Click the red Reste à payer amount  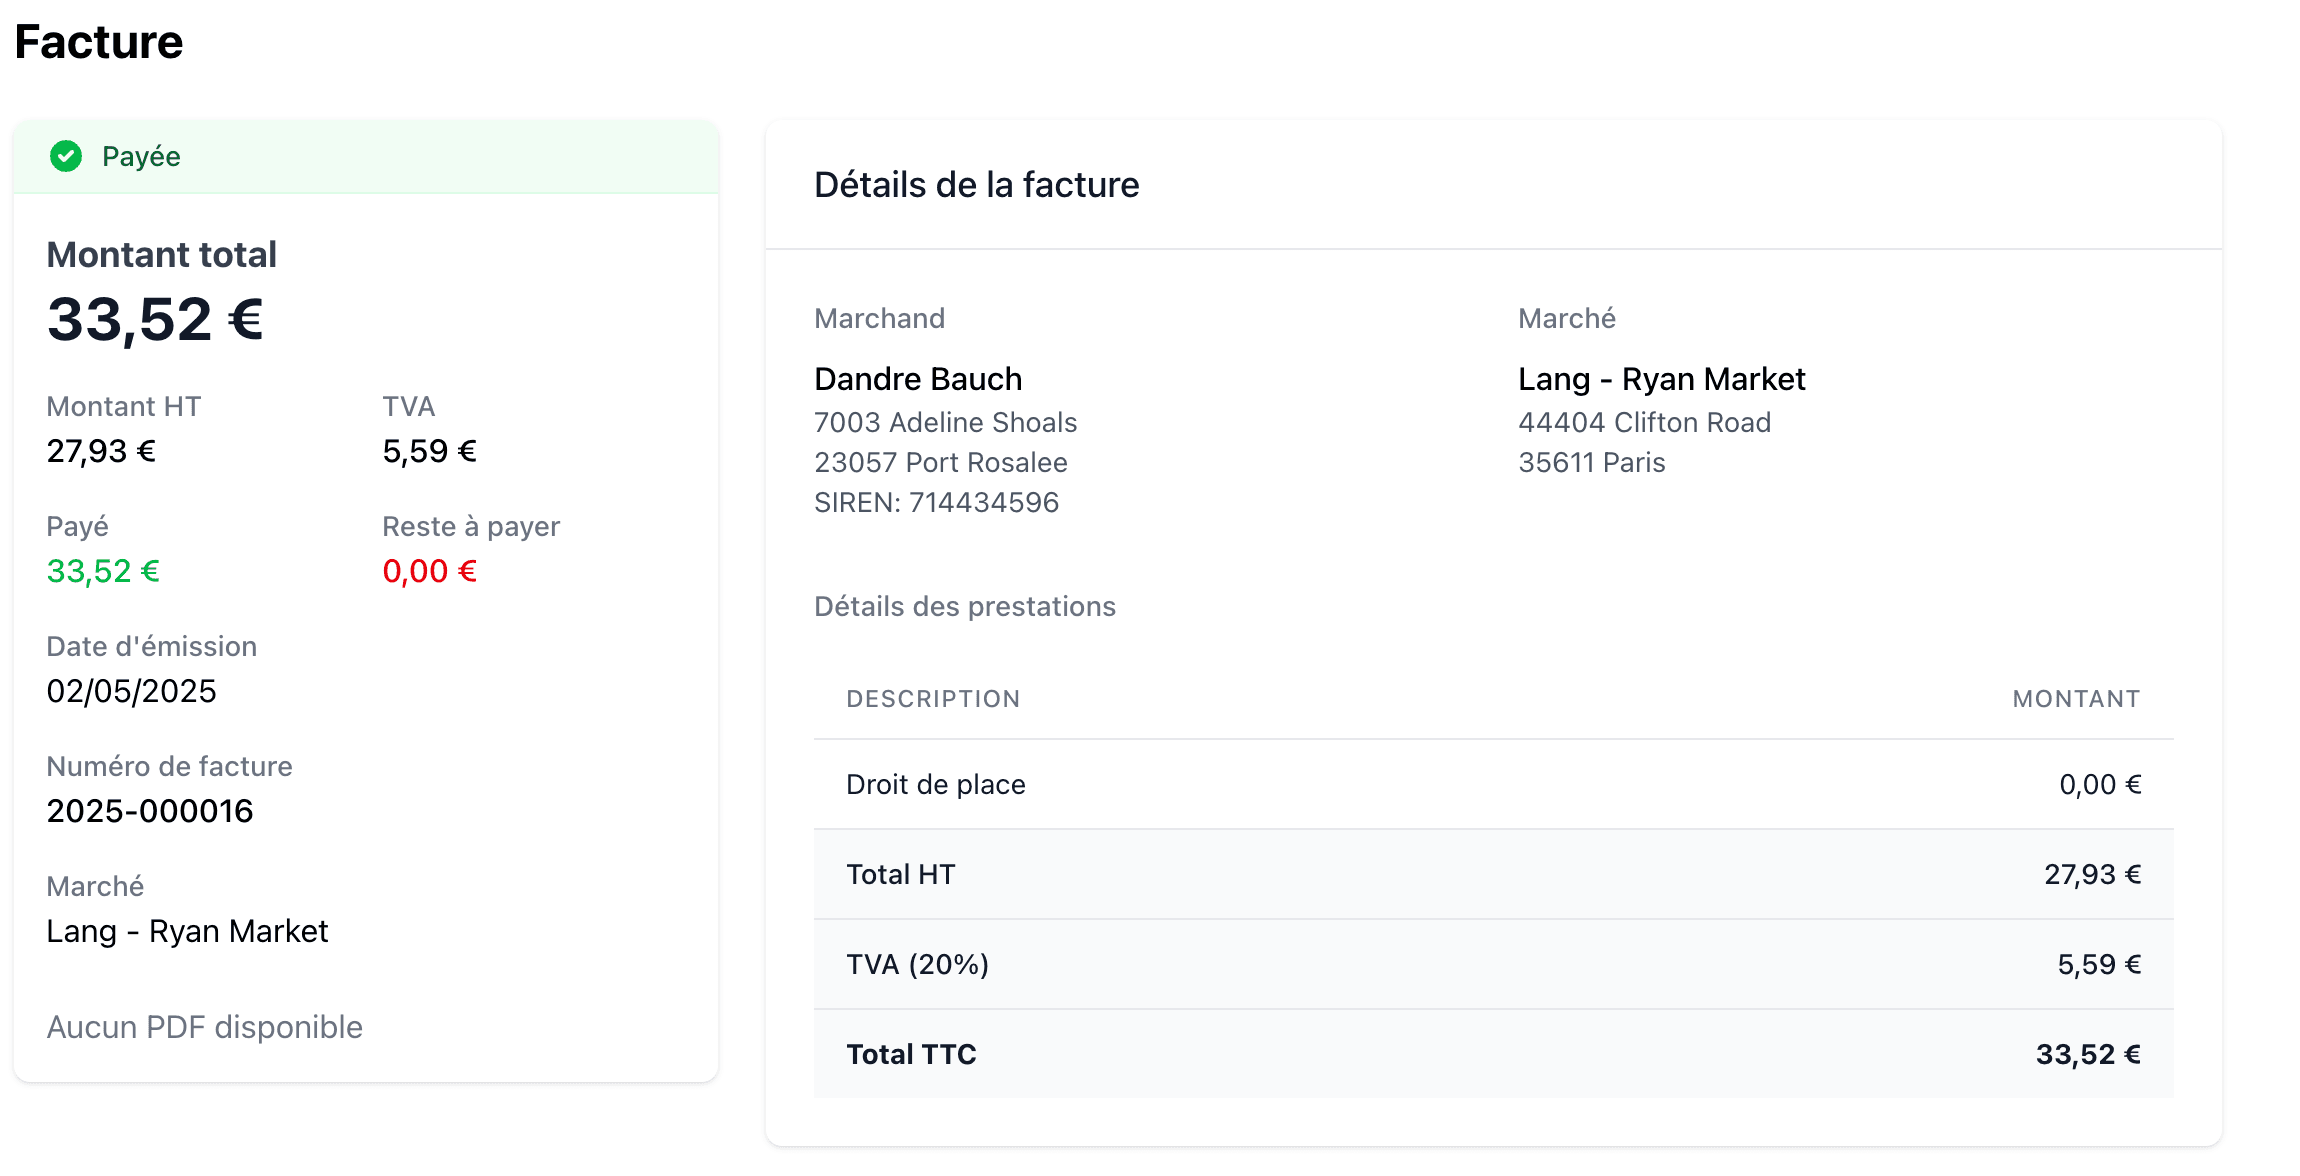(x=429, y=570)
